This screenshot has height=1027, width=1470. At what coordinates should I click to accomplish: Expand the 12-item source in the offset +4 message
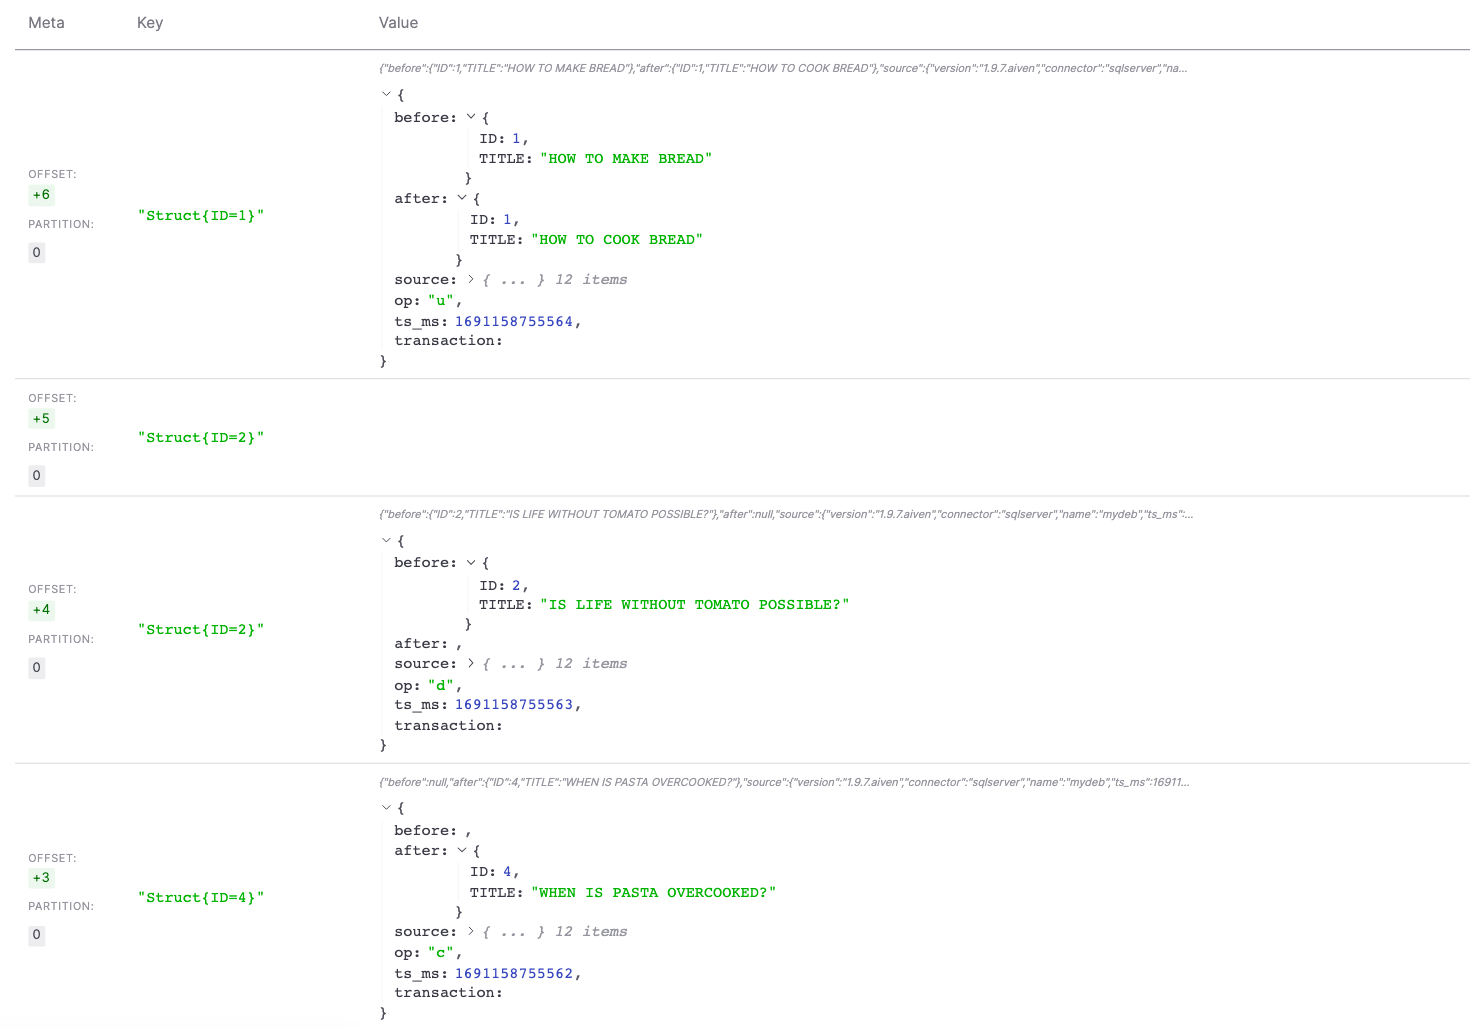click(x=470, y=663)
